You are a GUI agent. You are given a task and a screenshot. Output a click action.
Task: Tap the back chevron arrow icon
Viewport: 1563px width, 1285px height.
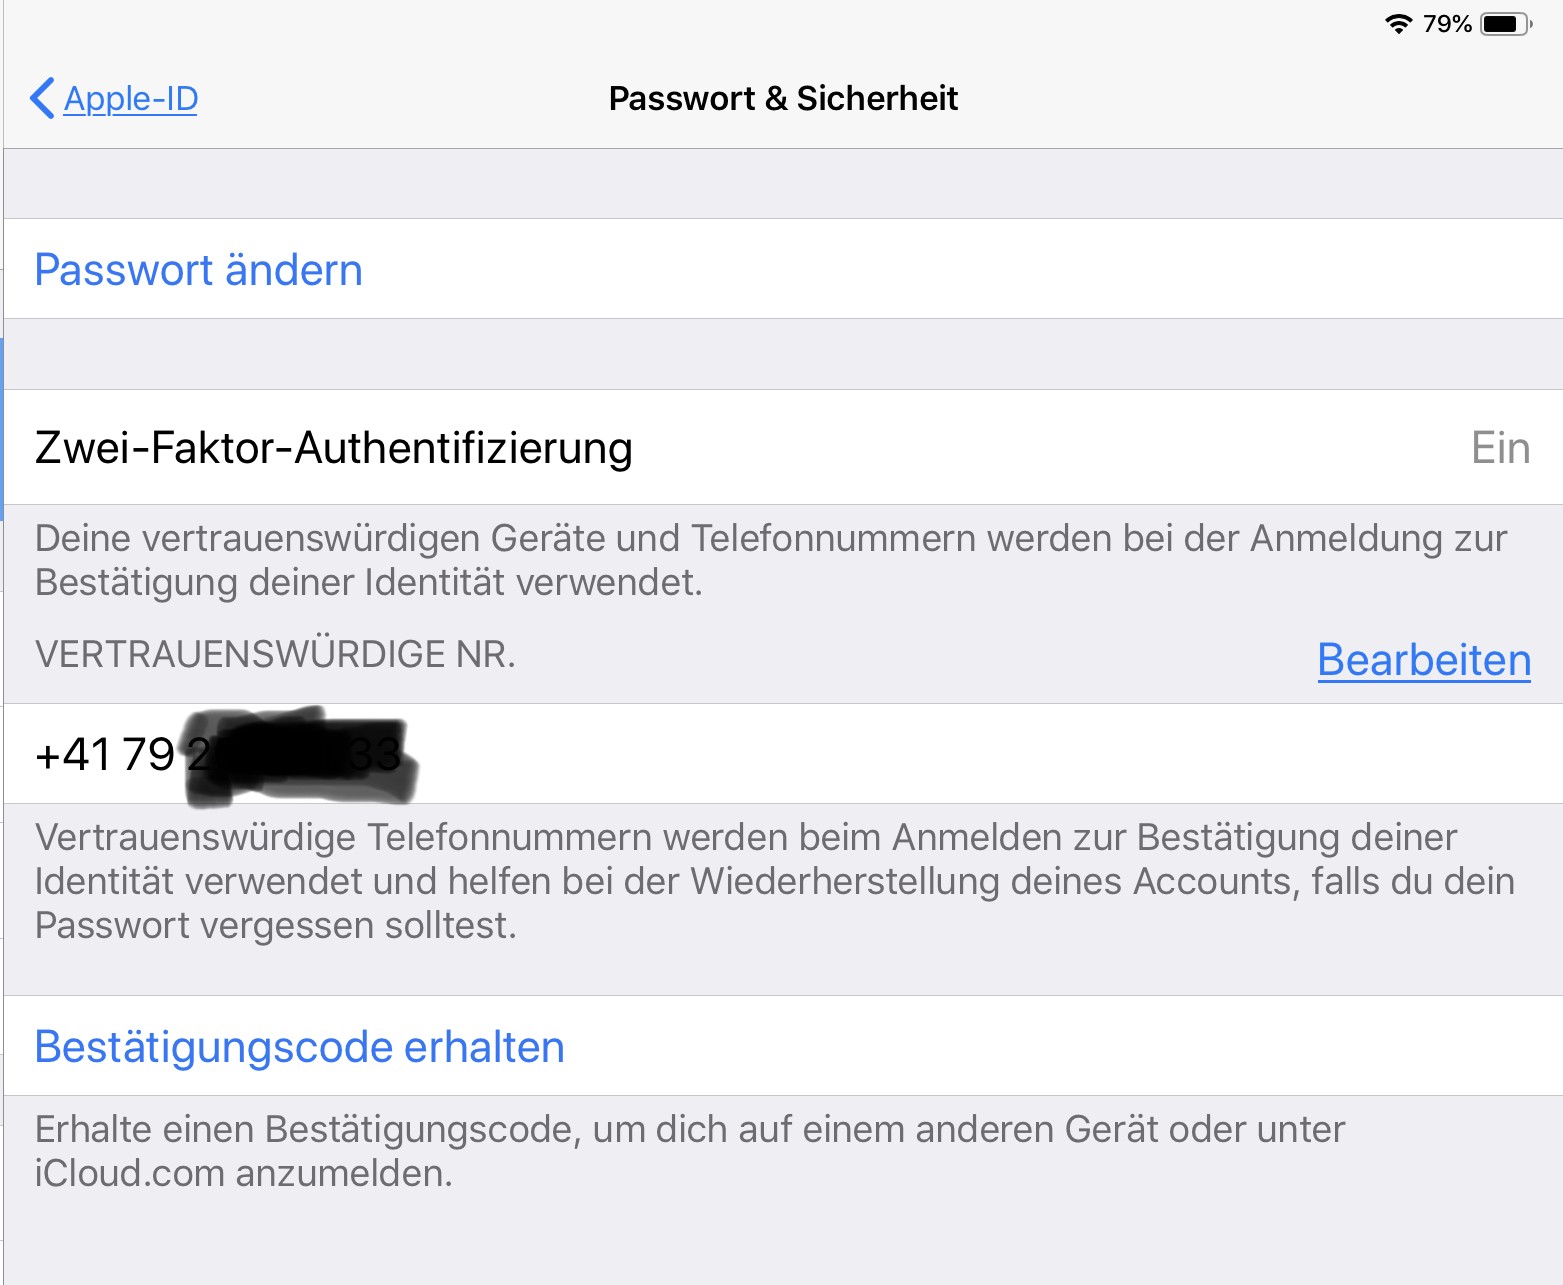click(42, 98)
